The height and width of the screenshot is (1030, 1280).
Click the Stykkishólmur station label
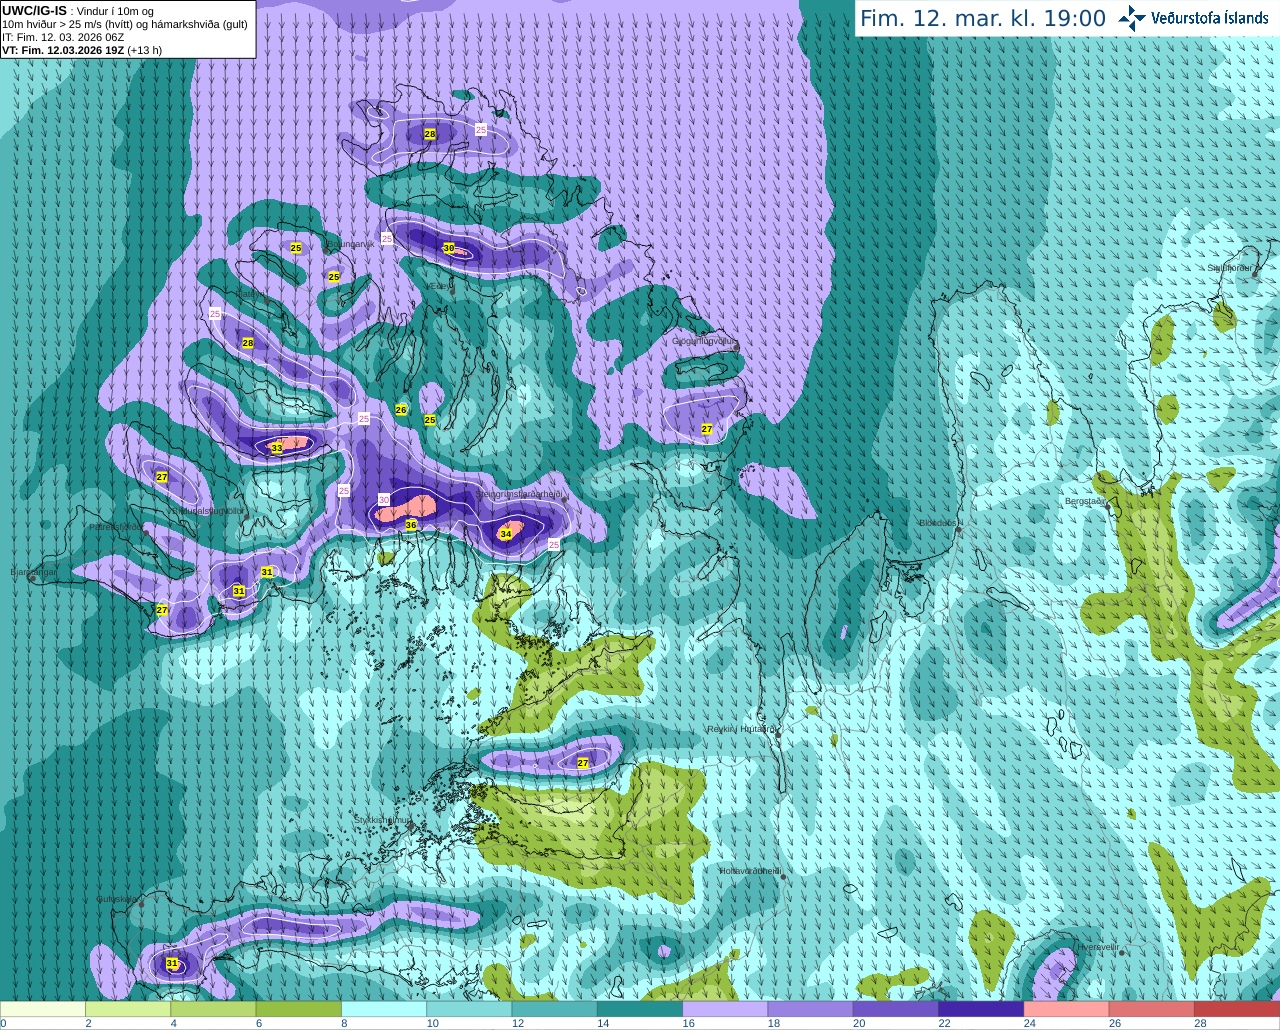point(382,819)
